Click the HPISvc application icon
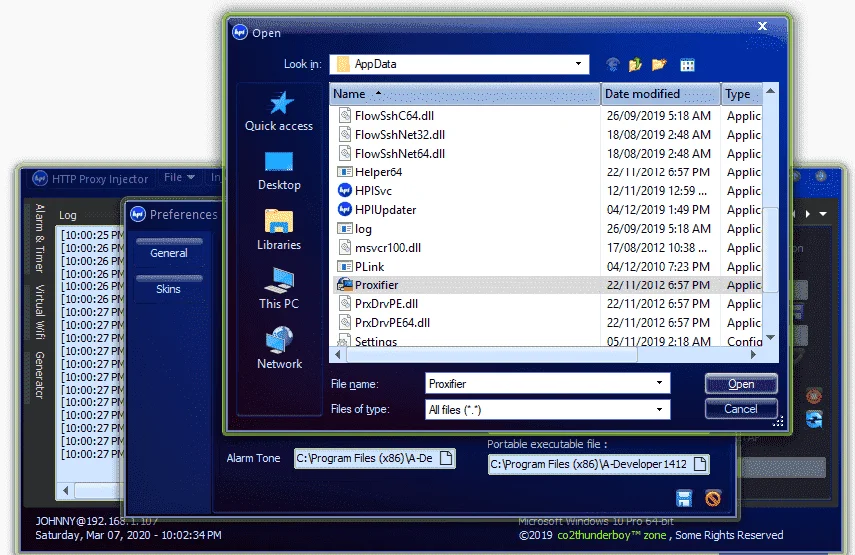Viewport: 855px width, 555px height. [345, 191]
